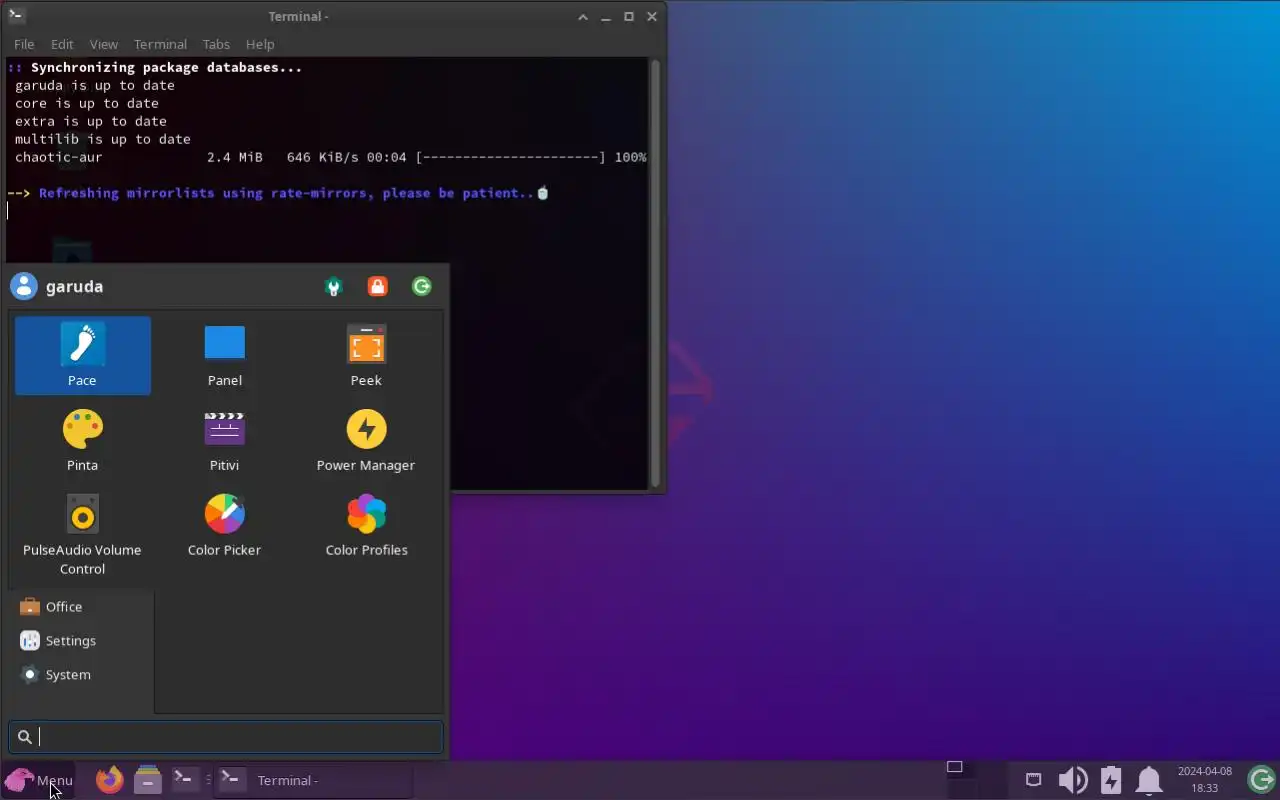The height and width of the screenshot is (800, 1280).
Task: Click the green logout icon in menu header
Action: pyautogui.click(x=422, y=287)
